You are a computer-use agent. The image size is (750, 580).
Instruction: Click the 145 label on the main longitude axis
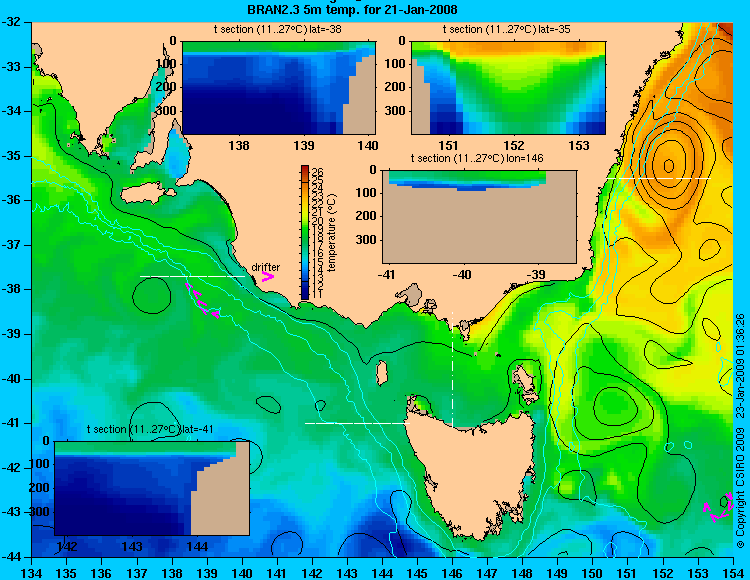417,574
